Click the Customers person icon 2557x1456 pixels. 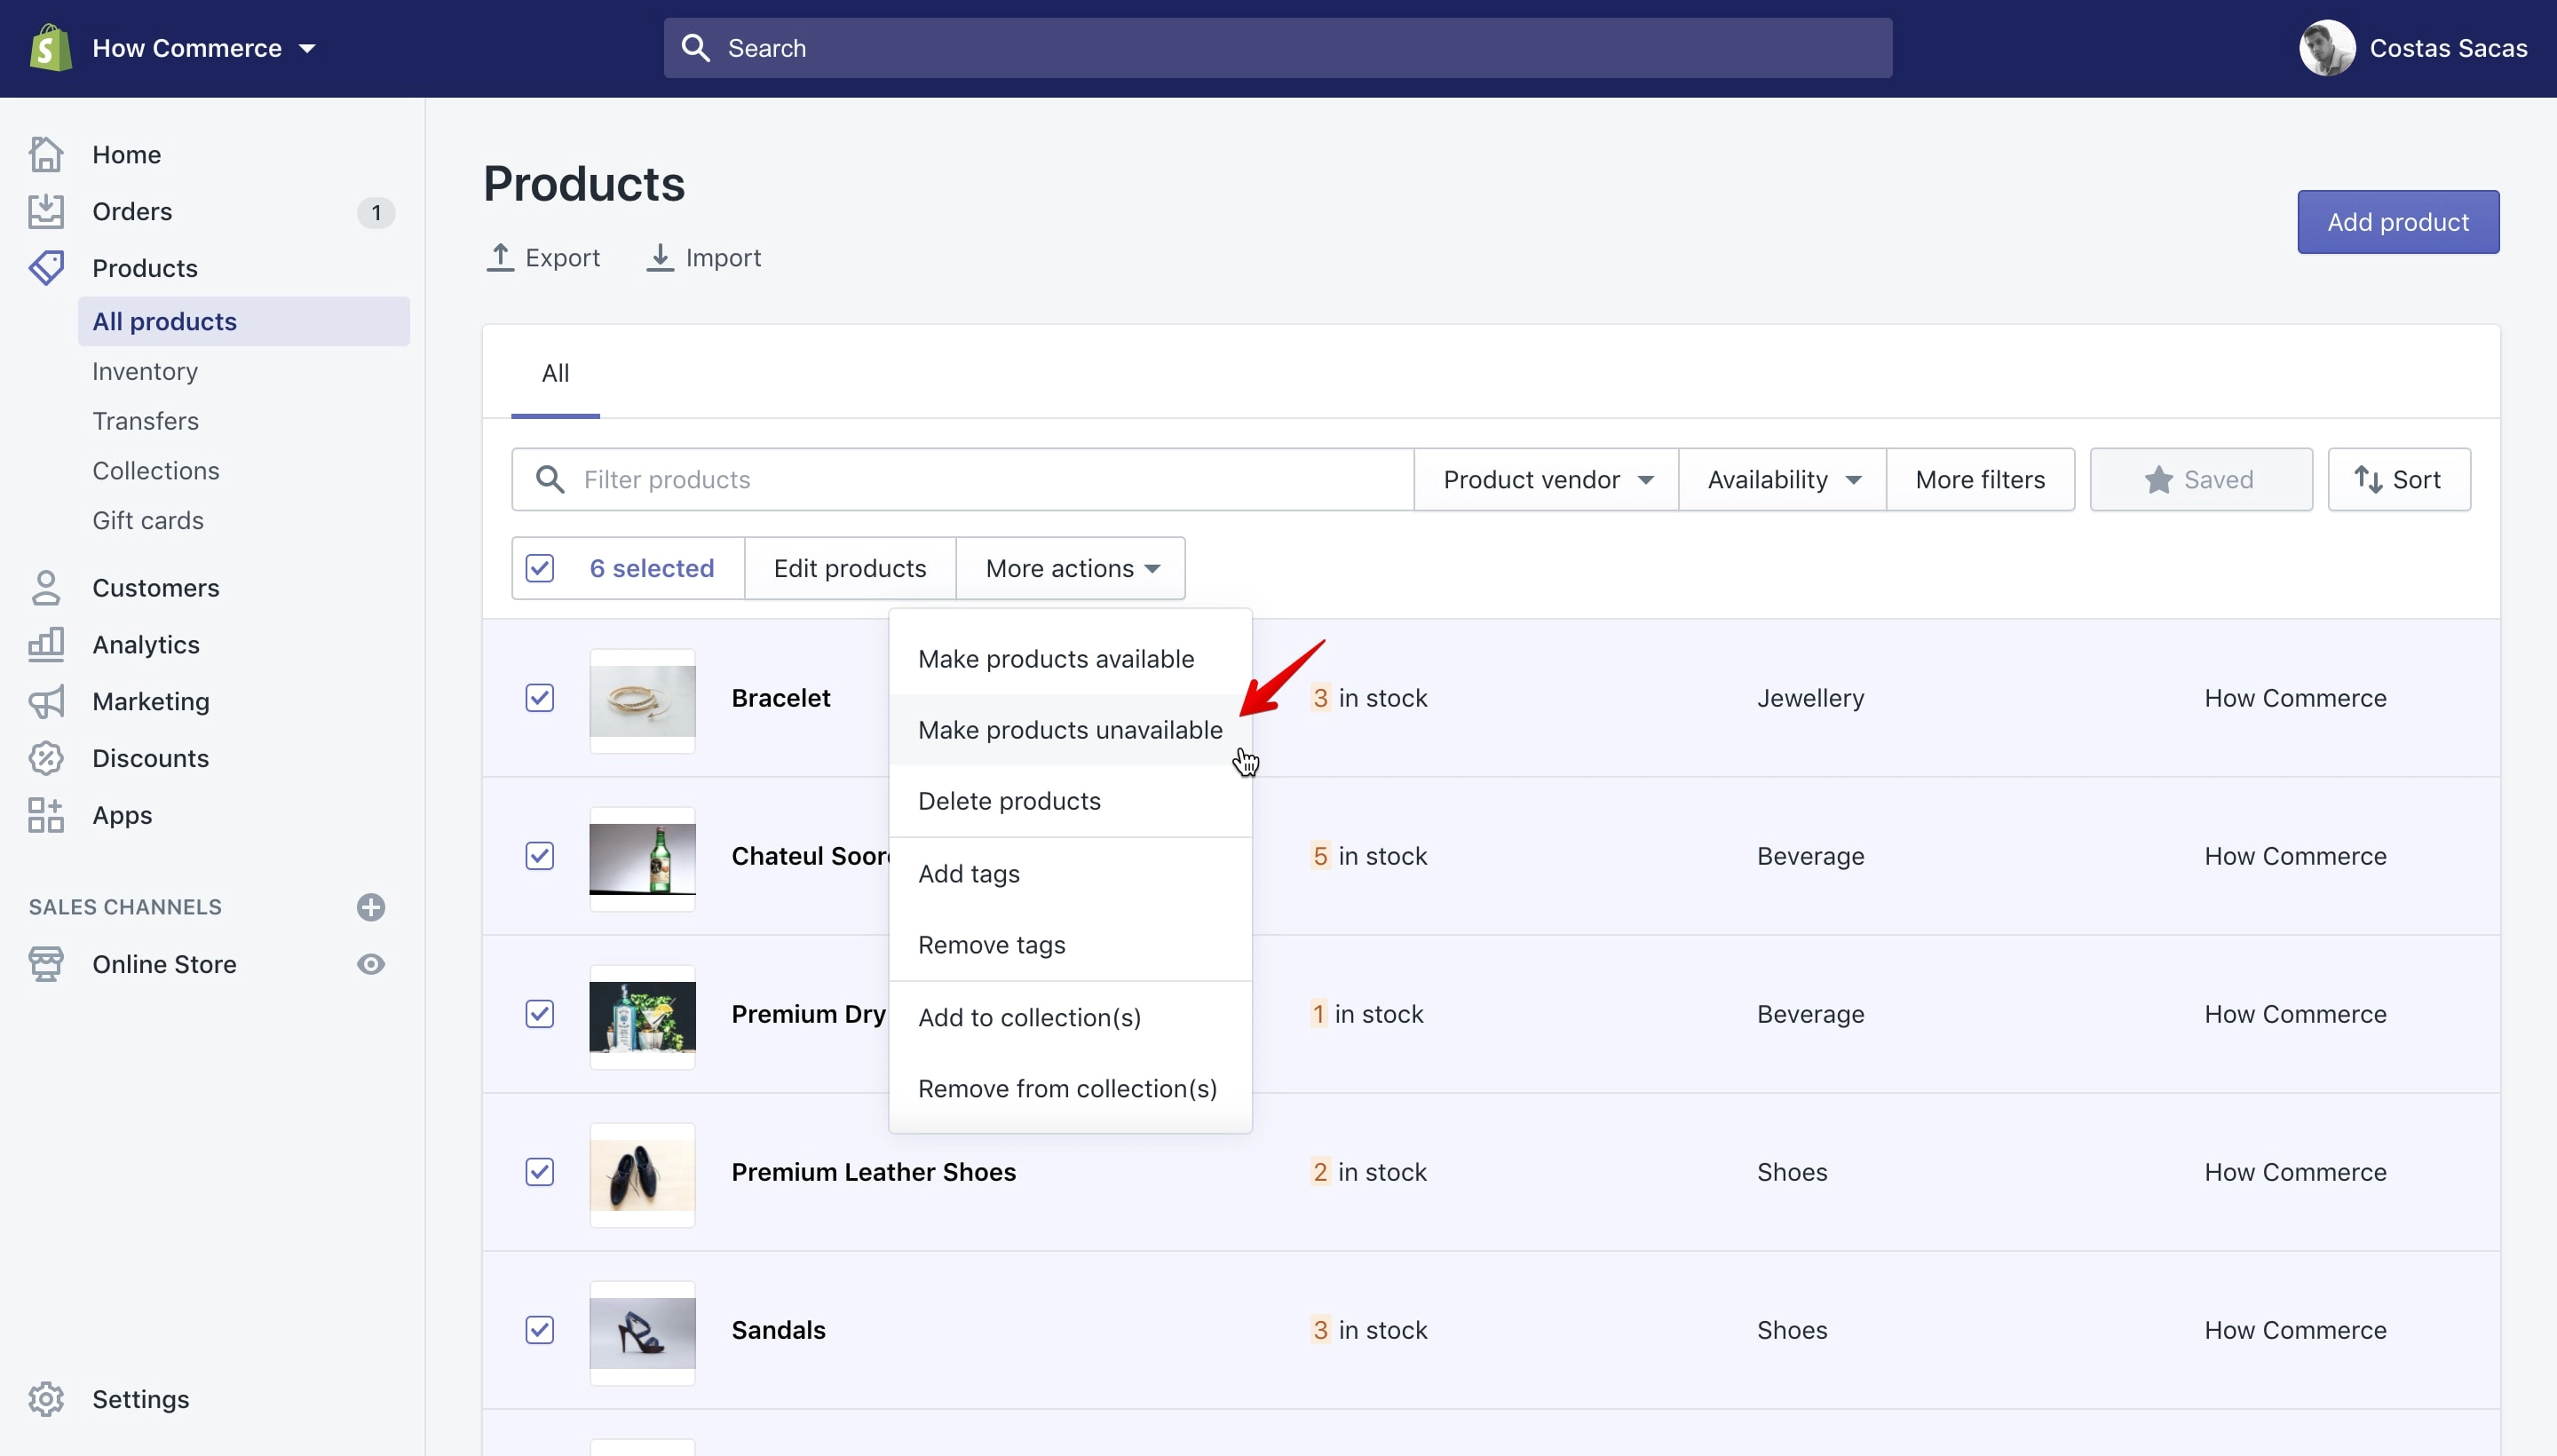coord(46,587)
